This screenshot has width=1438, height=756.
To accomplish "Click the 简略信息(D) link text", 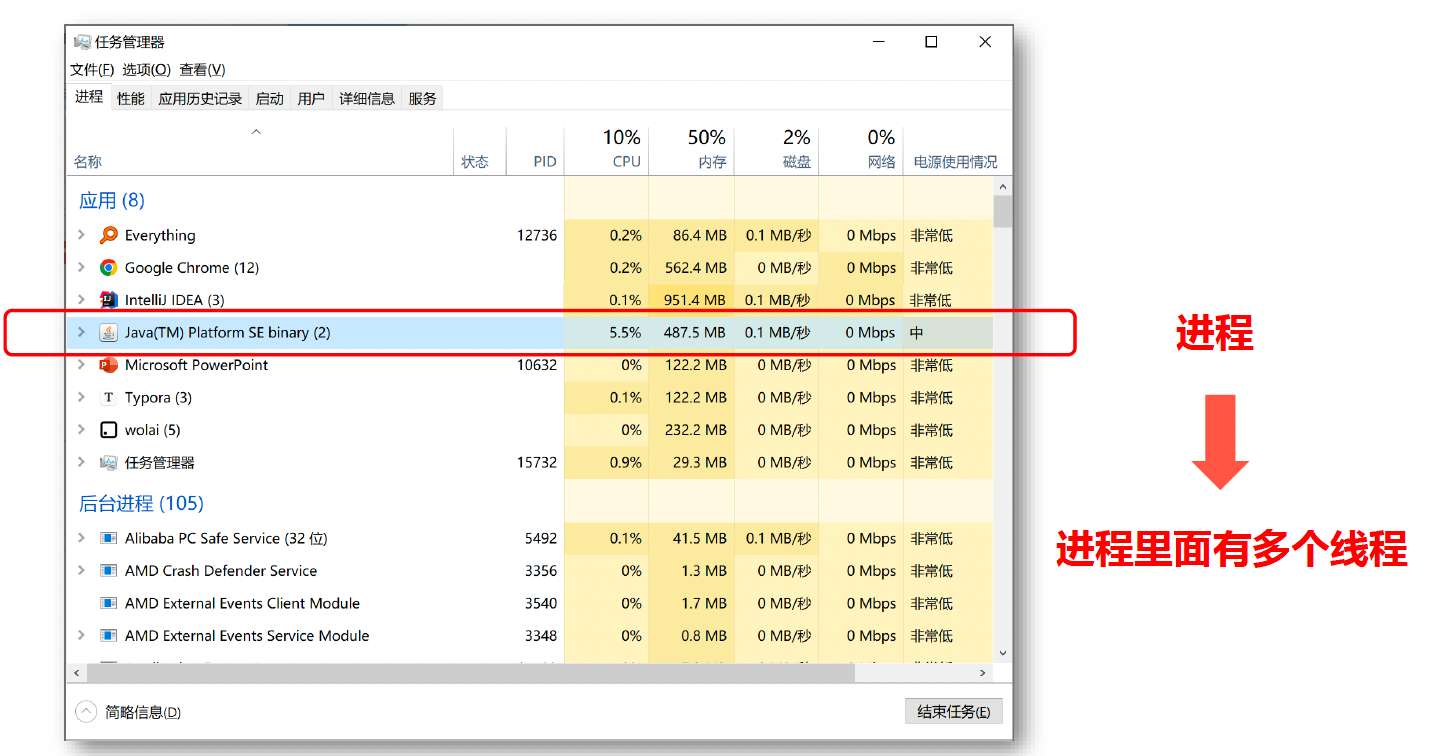I will click(143, 712).
